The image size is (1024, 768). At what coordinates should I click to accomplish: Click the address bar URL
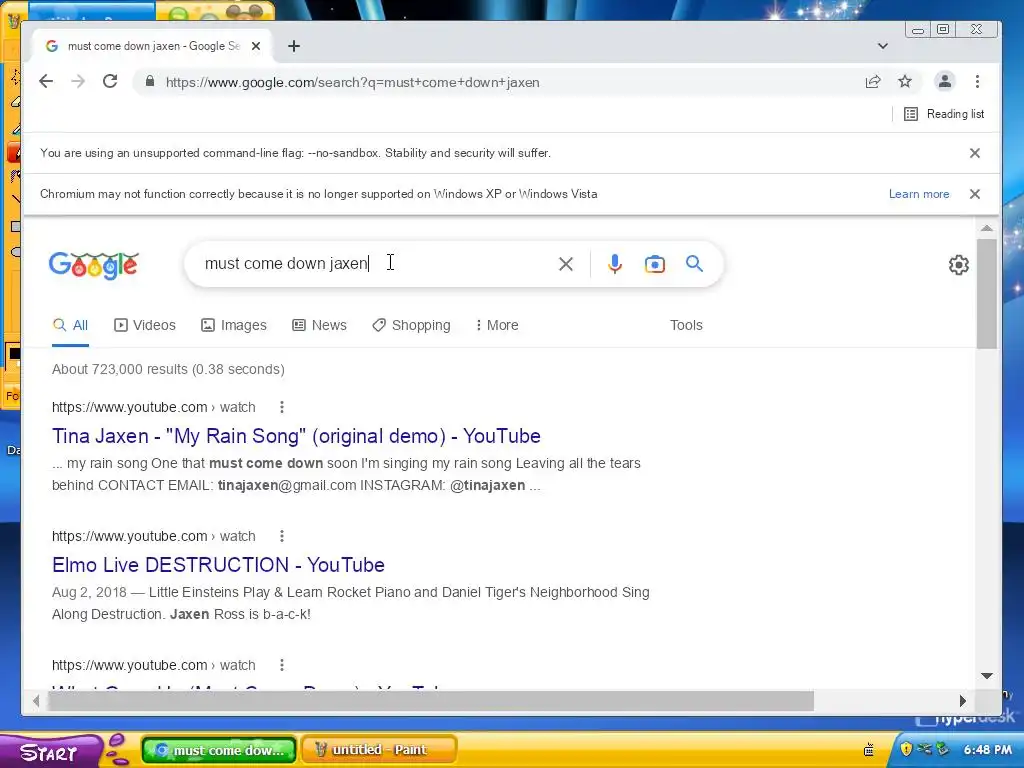click(x=353, y=82)
